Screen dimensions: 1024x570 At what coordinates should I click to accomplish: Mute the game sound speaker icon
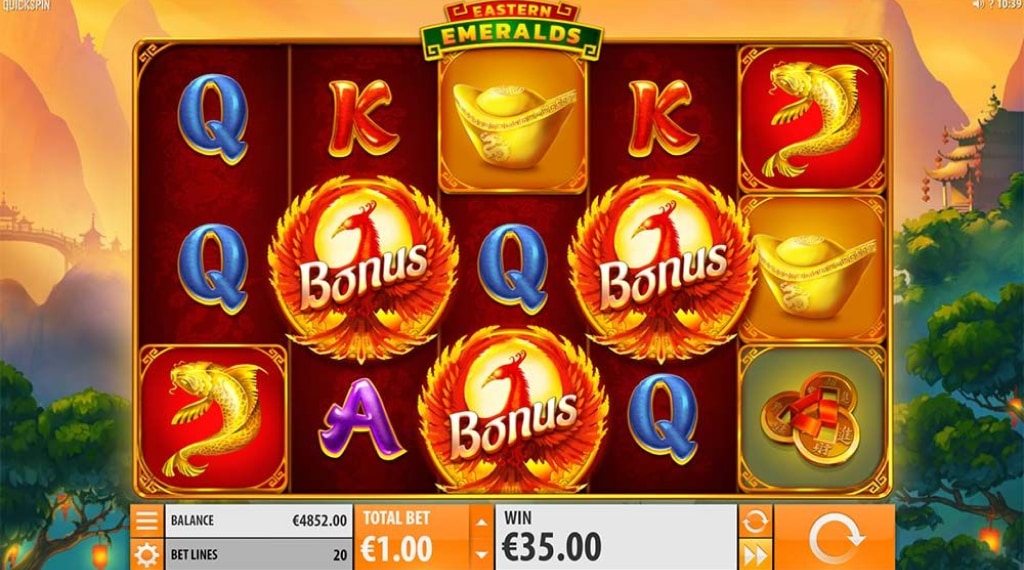(x=978, y=5)
